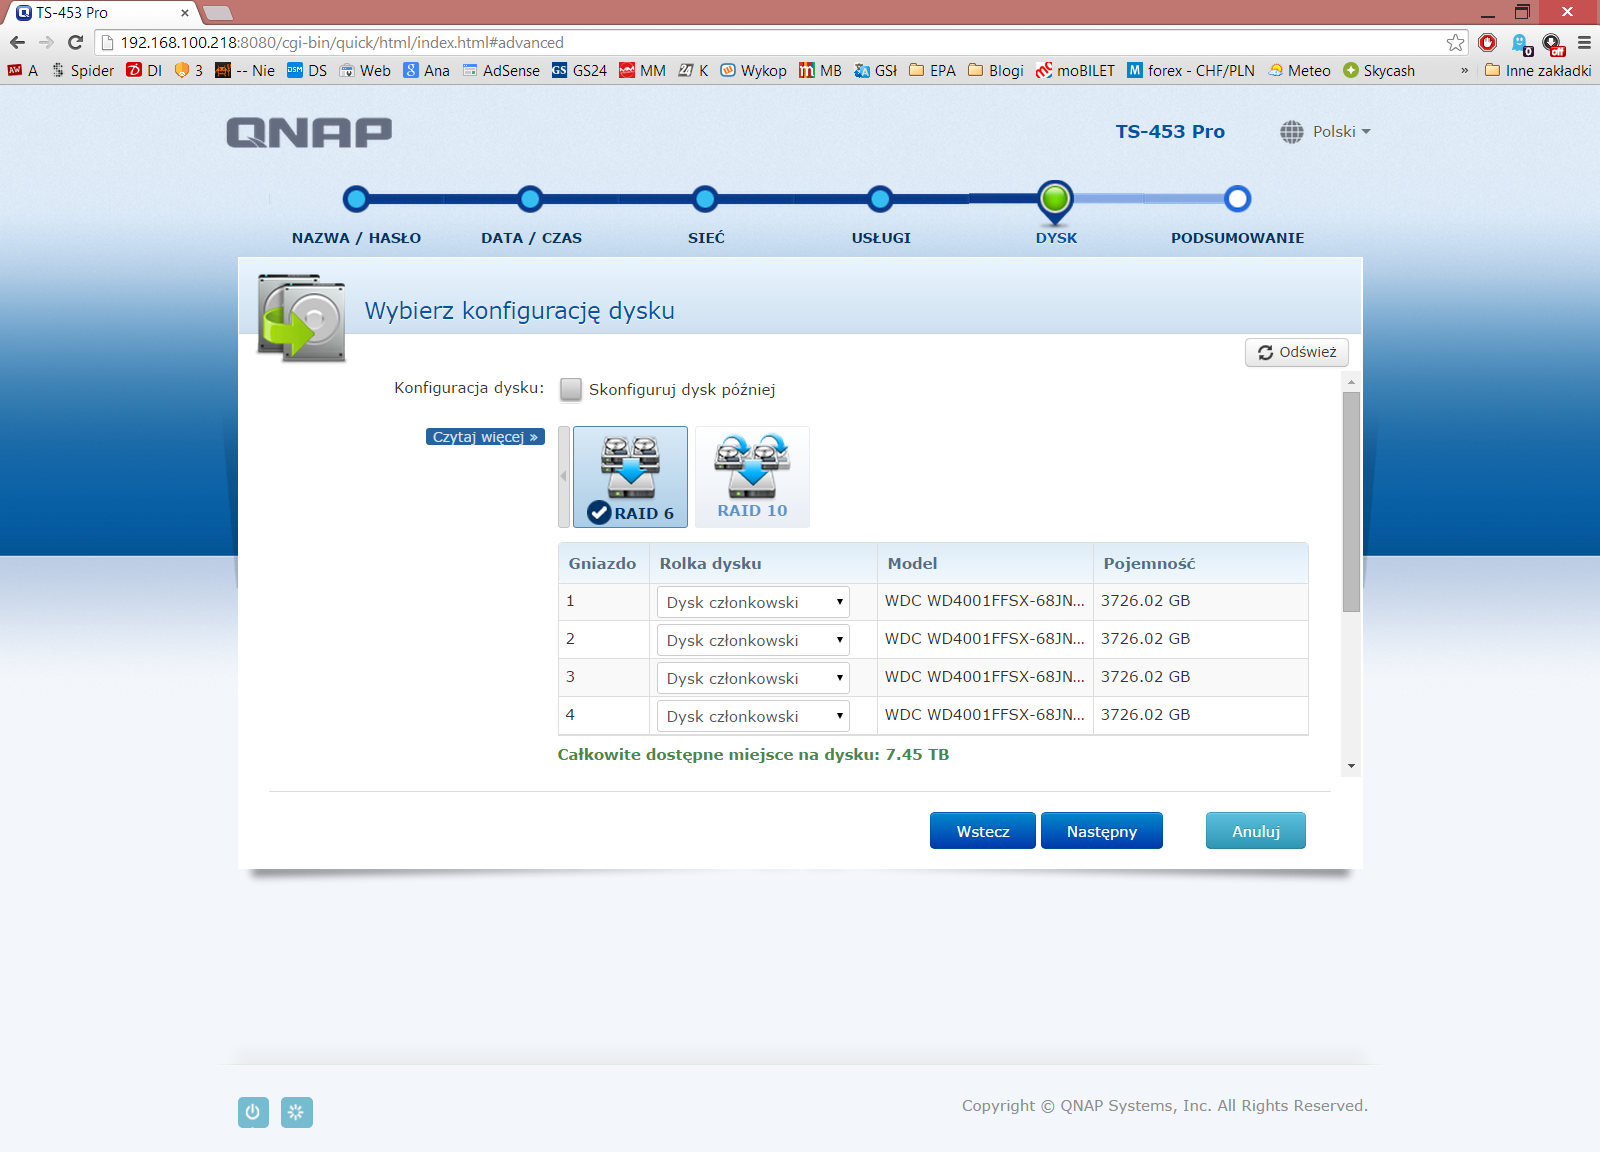The height and width of the screenshot is (1152, 1600).
Task: Expand disk role dropdown for slot 1
Action: coord(752,602)
